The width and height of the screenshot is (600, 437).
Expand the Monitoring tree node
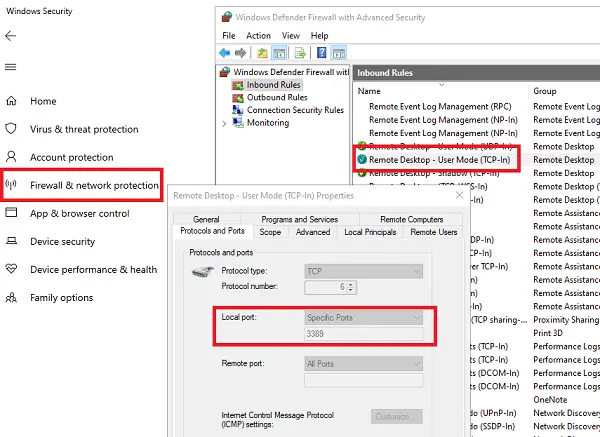tap(224, 123)
